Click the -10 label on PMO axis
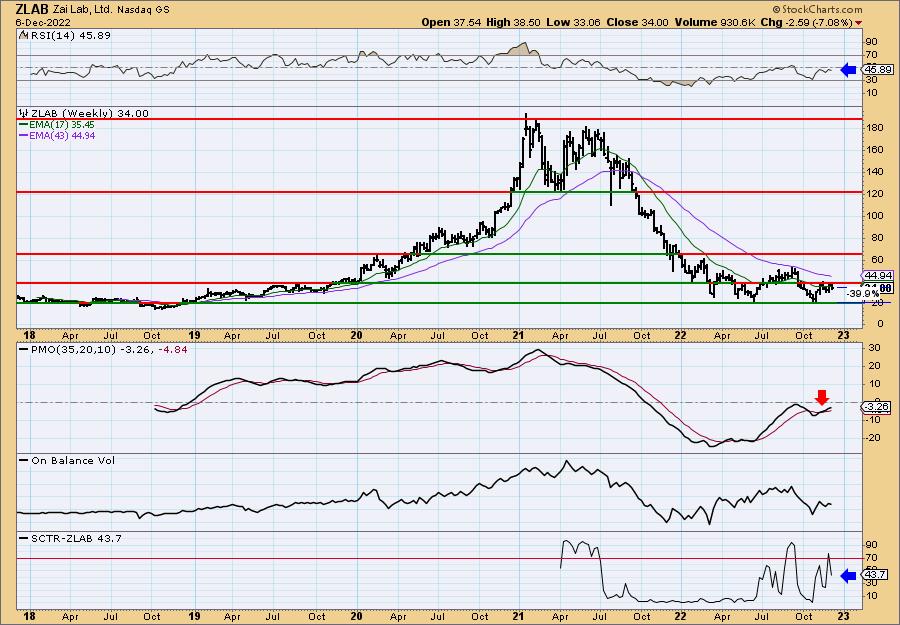The height and width of the screenshot is (625, 900). pyautogui.click(x=874, y=419)
